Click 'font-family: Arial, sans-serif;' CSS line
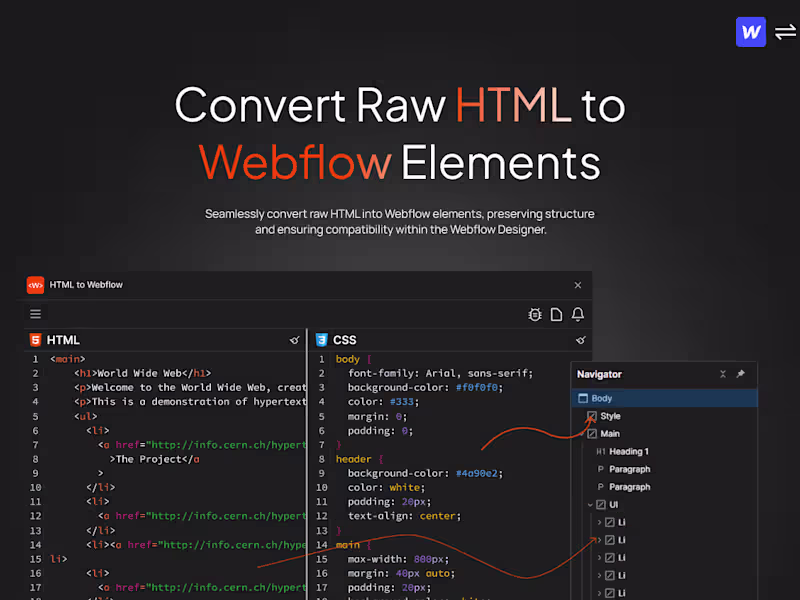This screenshot has height=600, width=800. [440, 373]
